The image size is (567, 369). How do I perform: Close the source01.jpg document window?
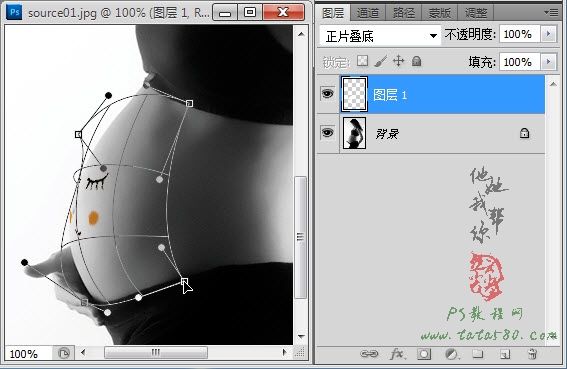coord(283,13)
